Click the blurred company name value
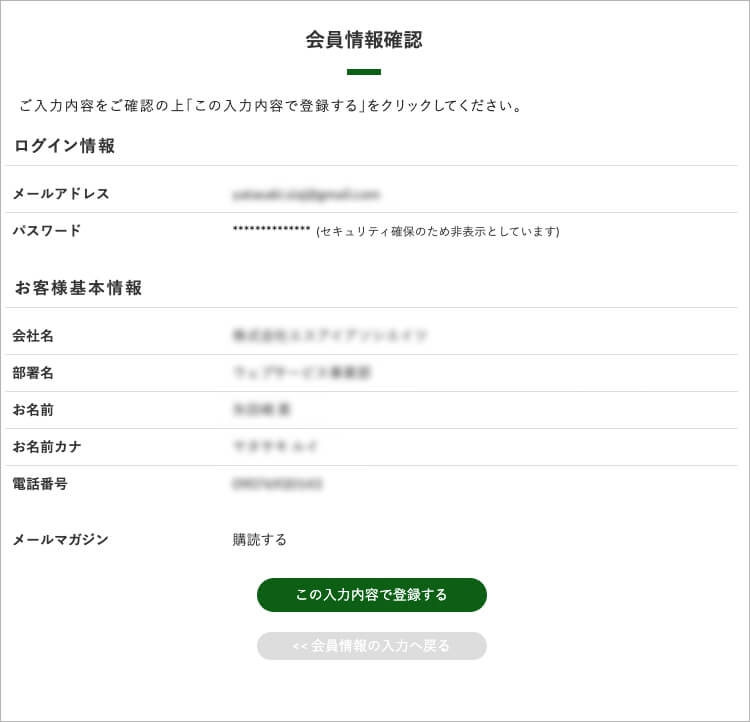Screen dimensions: 750x722 329,336
